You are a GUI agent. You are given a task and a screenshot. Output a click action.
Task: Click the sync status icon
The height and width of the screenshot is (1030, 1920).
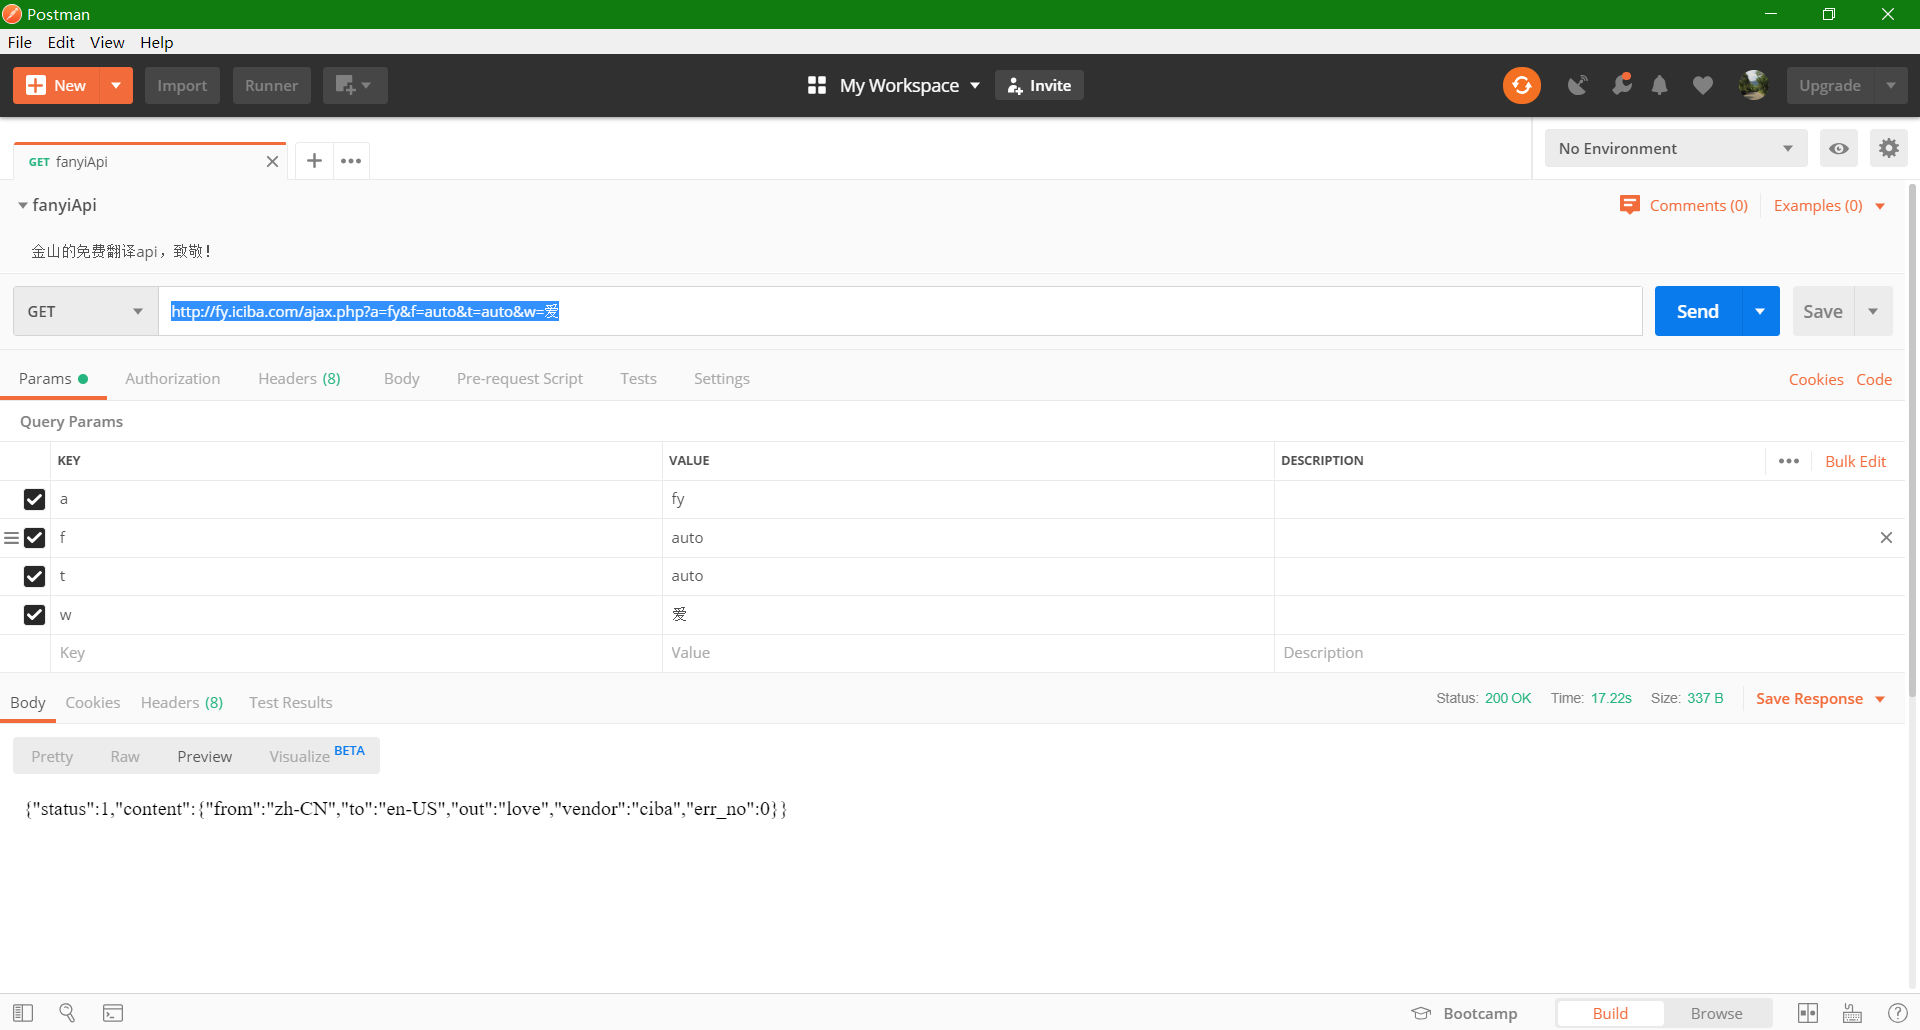click(1521, 85)
